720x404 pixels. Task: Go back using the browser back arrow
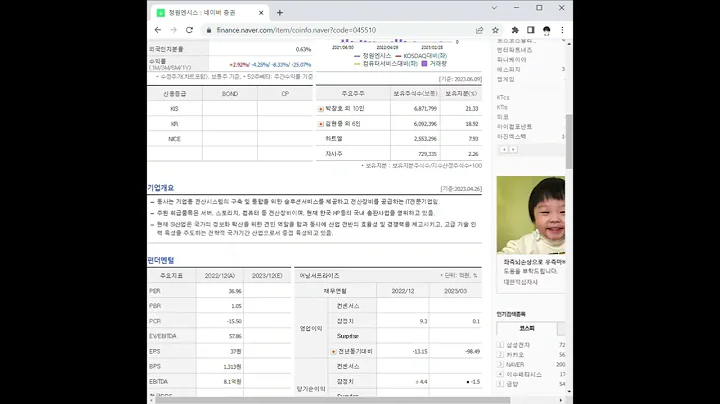pos(158,30)
